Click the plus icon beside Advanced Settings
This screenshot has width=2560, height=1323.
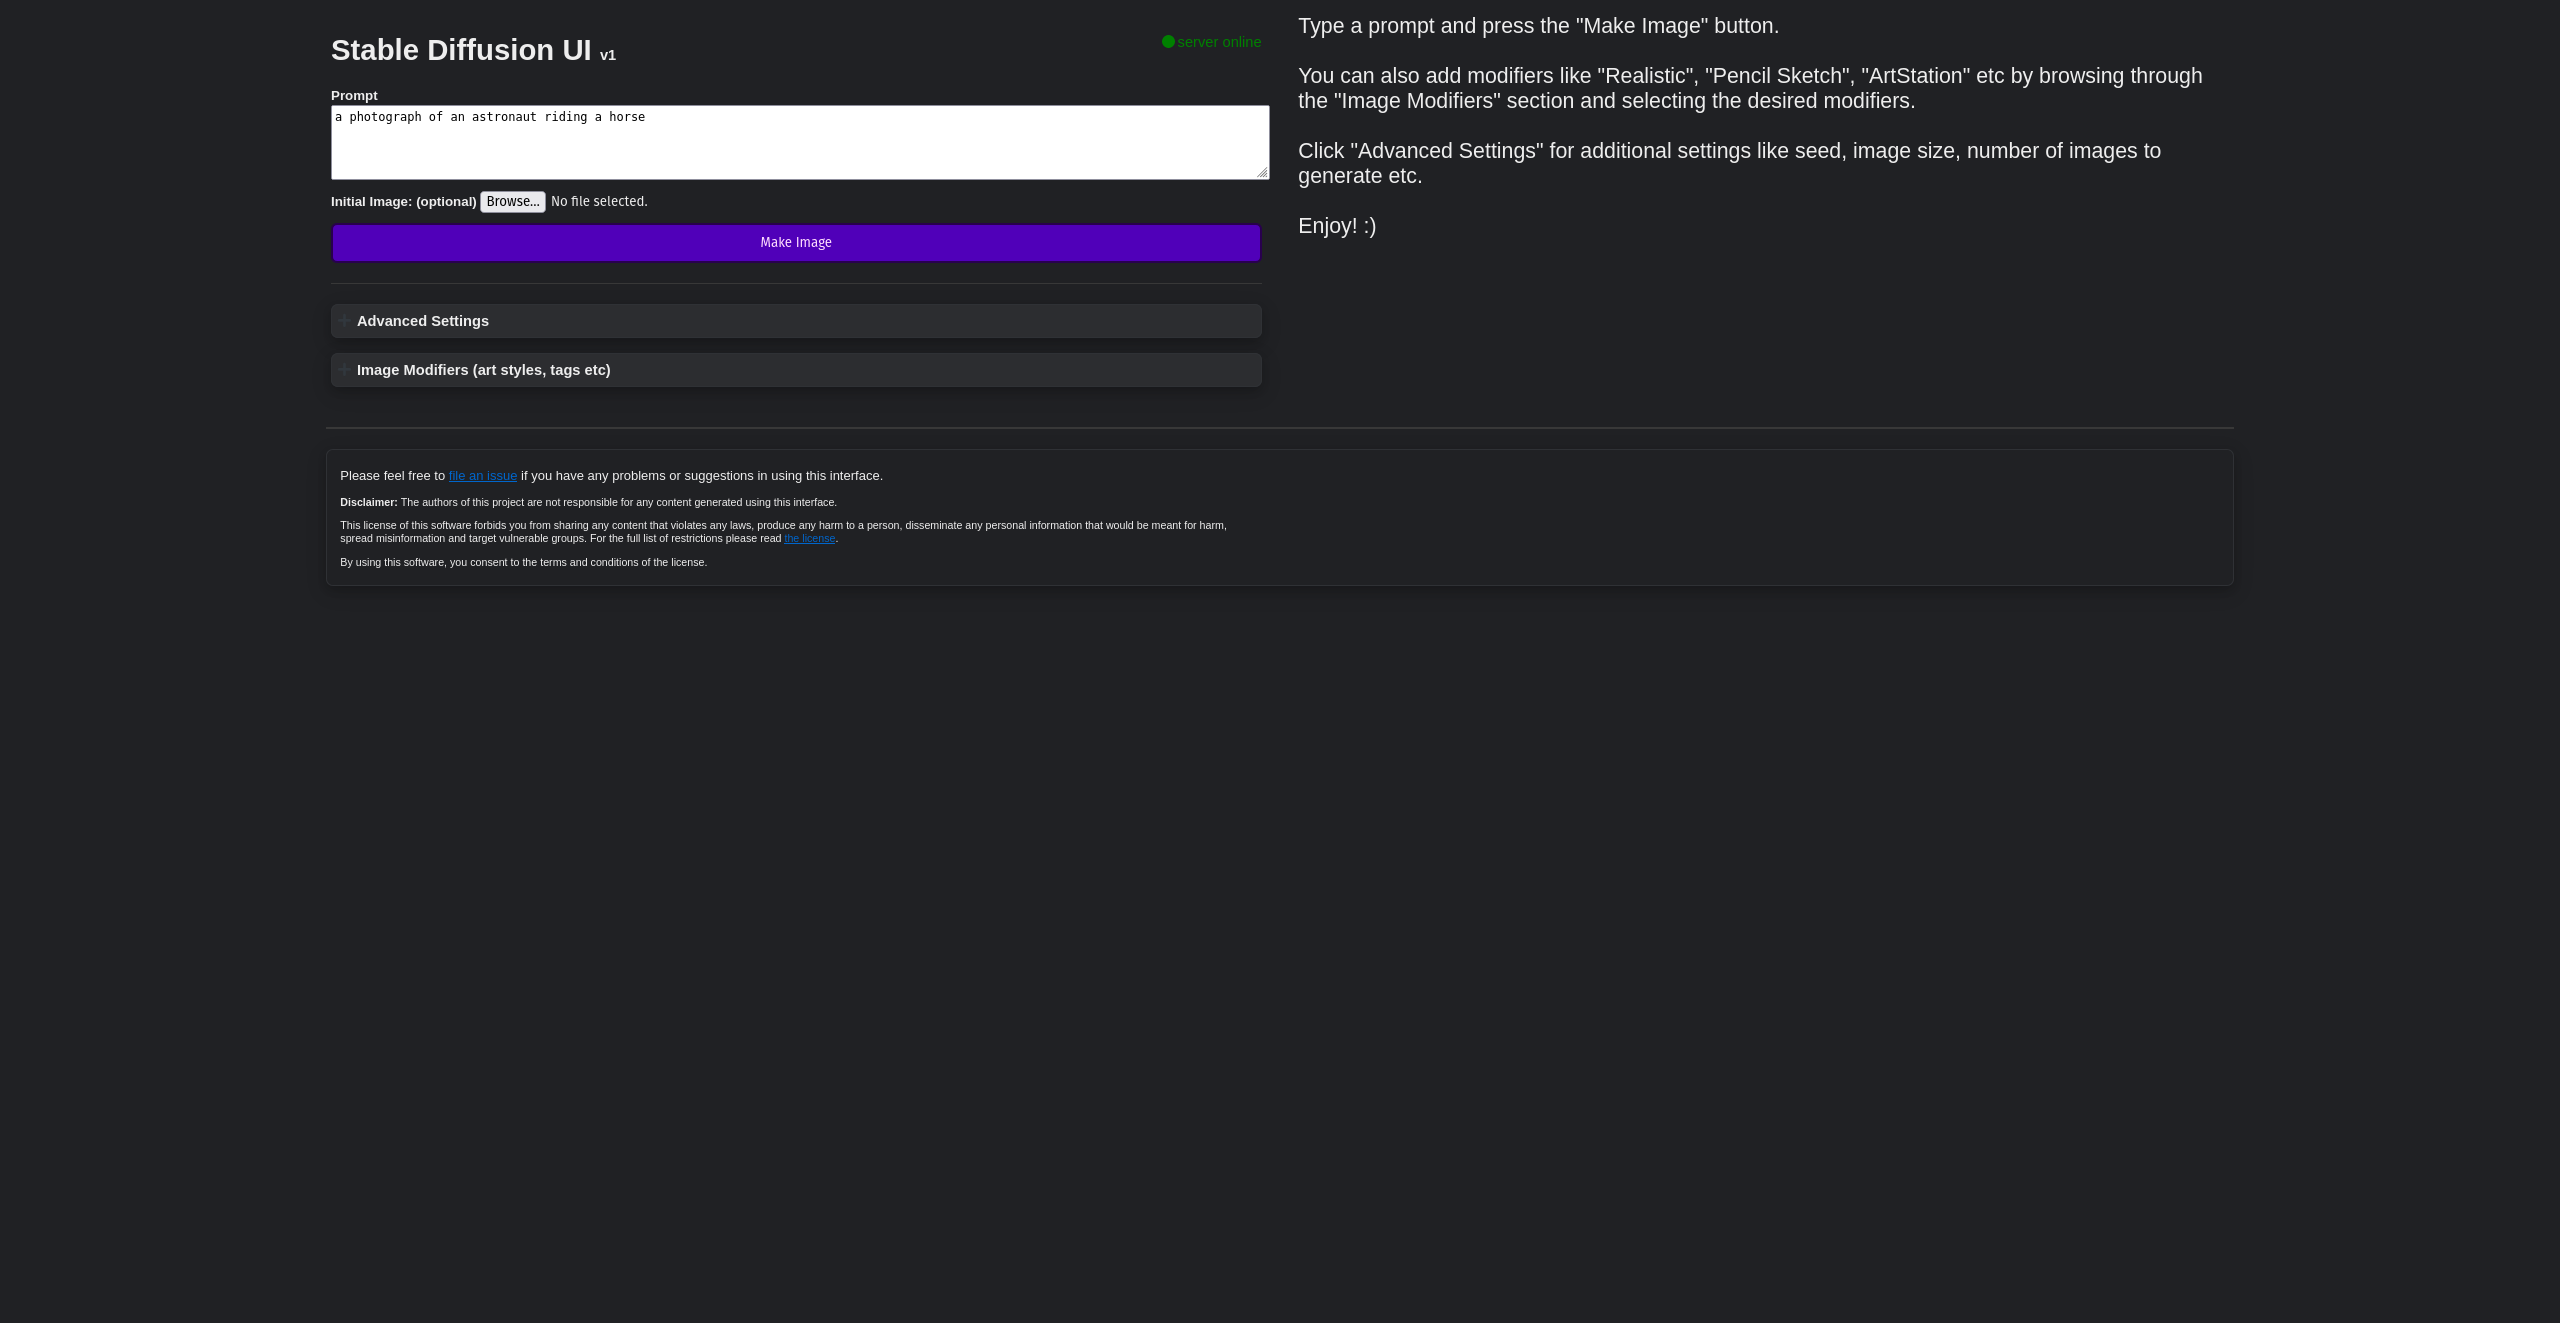pyautogui.click(x=346, y=320)
